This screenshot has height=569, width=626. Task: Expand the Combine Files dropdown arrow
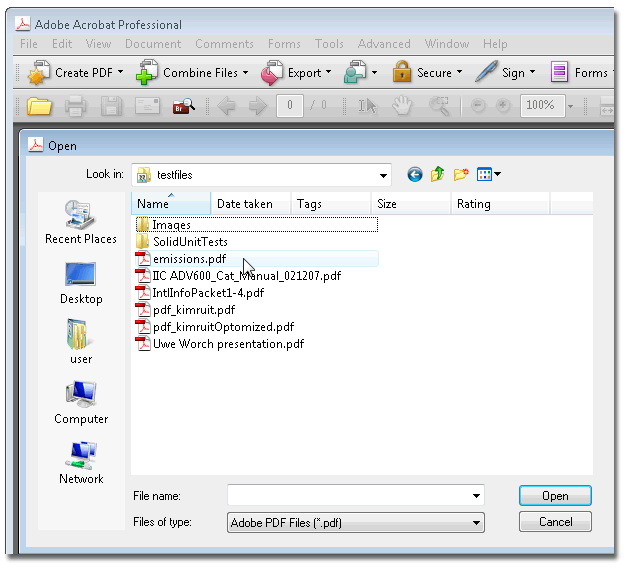245,72
